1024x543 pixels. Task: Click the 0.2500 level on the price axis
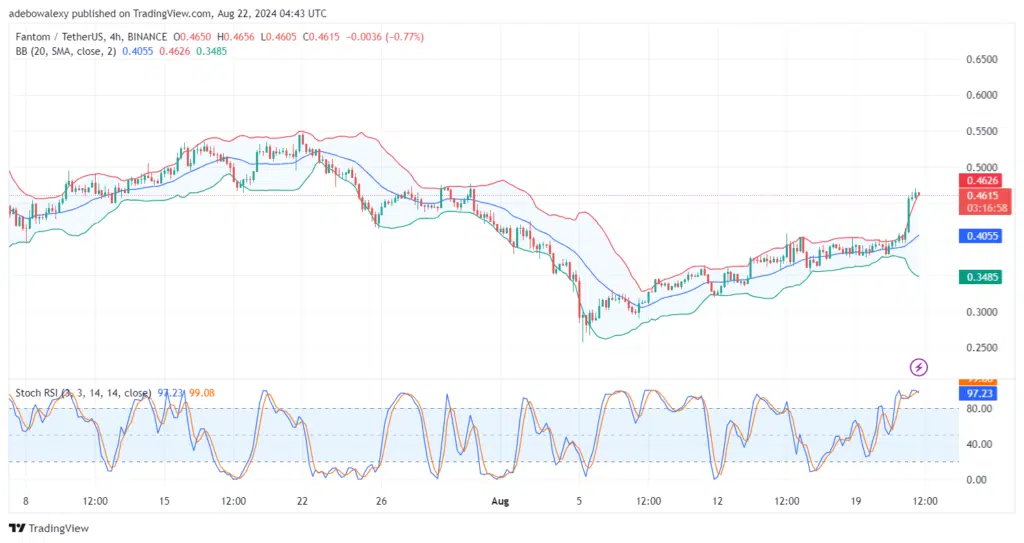980,348
